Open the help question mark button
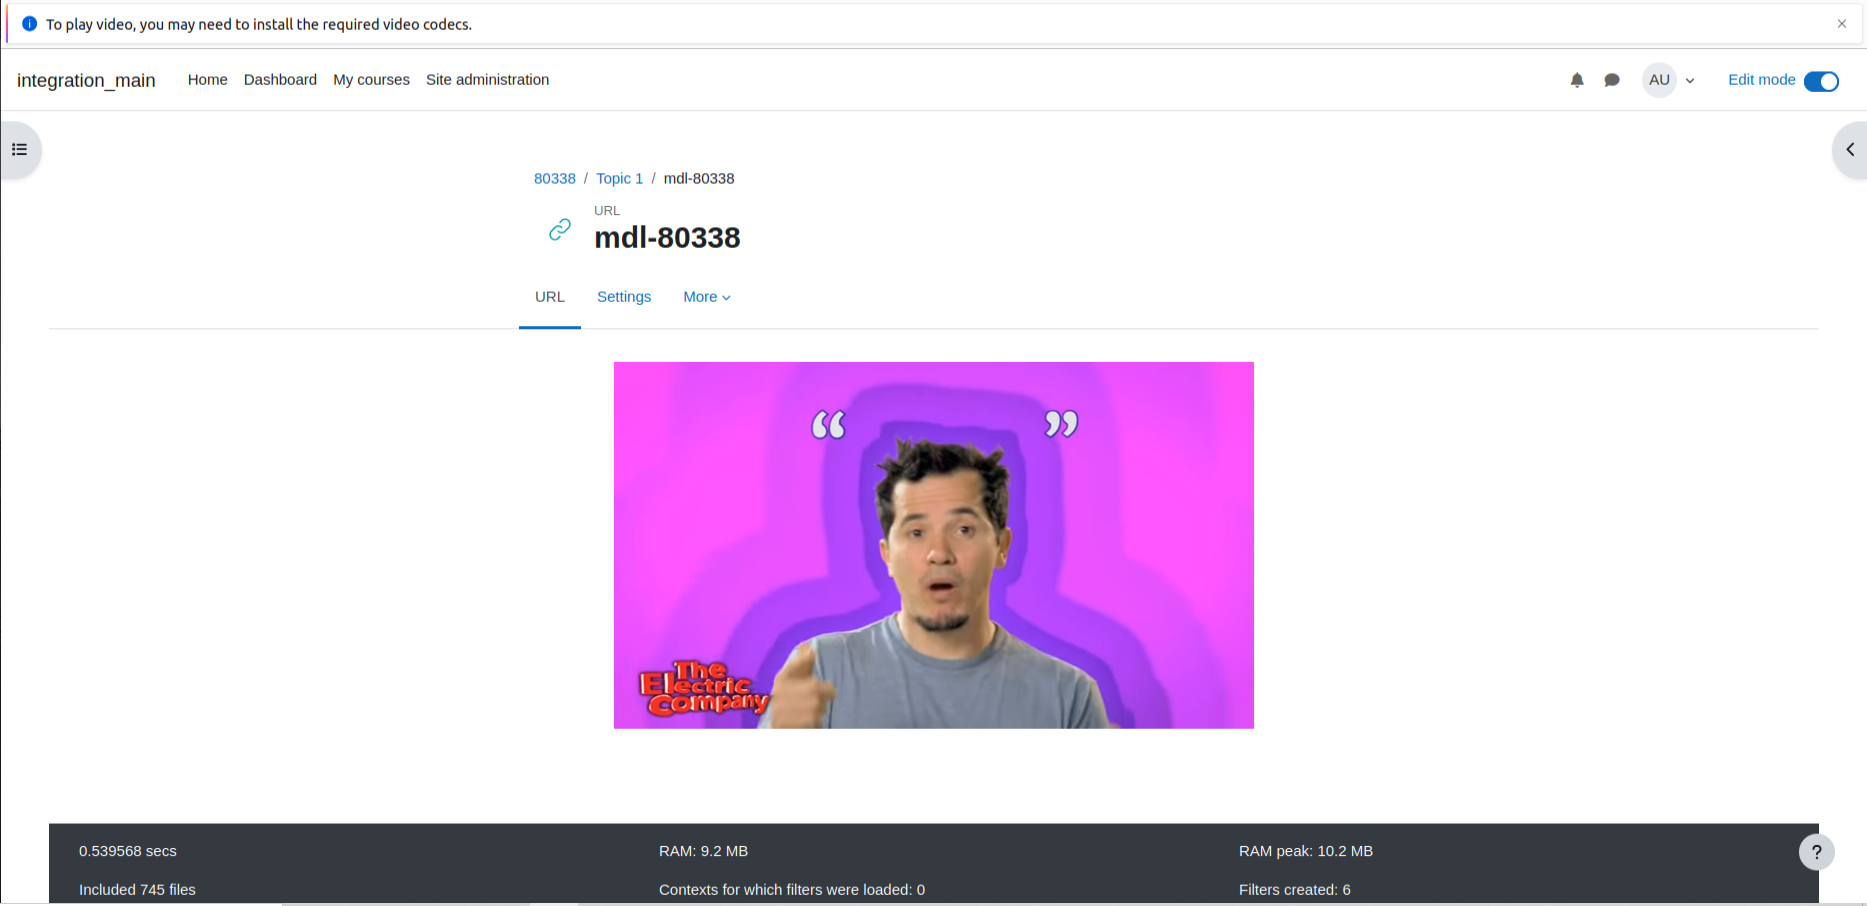This screenshot has width=1867, height=906. 1817,852
